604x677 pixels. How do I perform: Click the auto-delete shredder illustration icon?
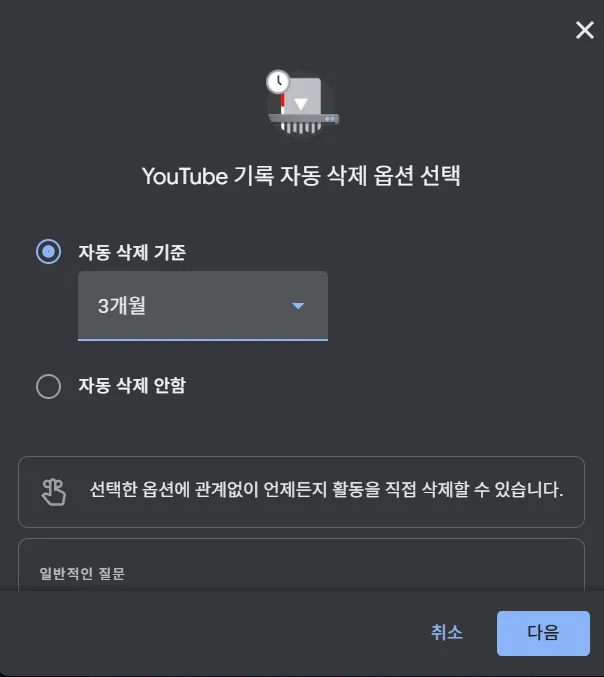[302, 102]
